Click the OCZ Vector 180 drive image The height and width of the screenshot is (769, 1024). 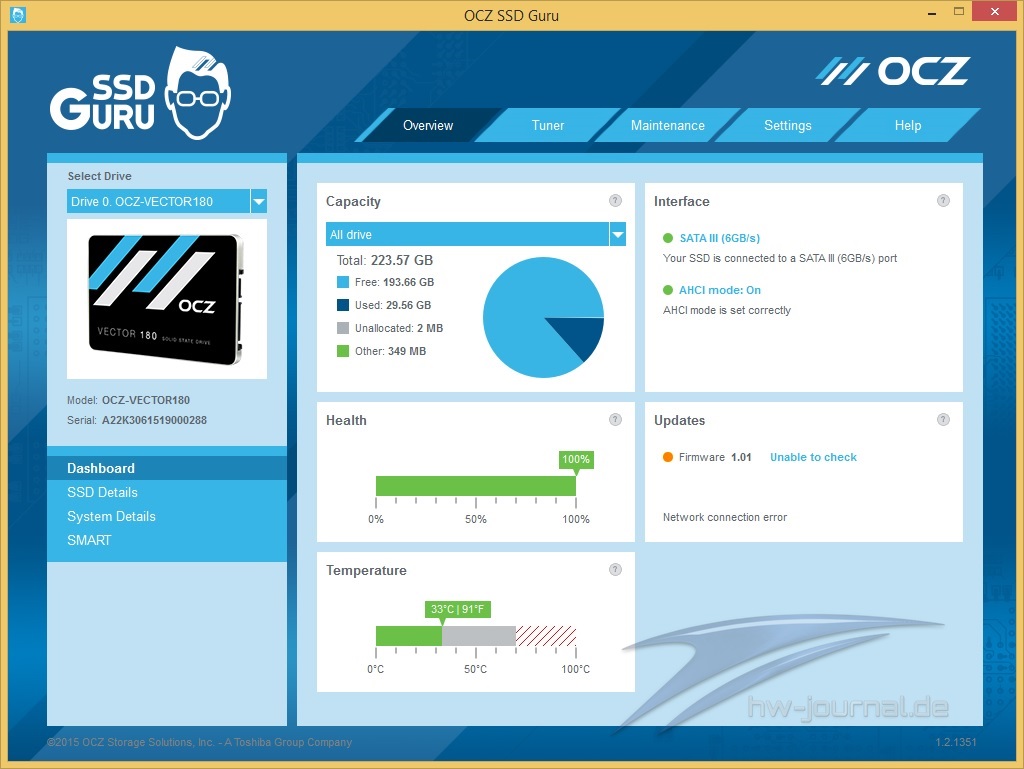click(x=166, y=298)
